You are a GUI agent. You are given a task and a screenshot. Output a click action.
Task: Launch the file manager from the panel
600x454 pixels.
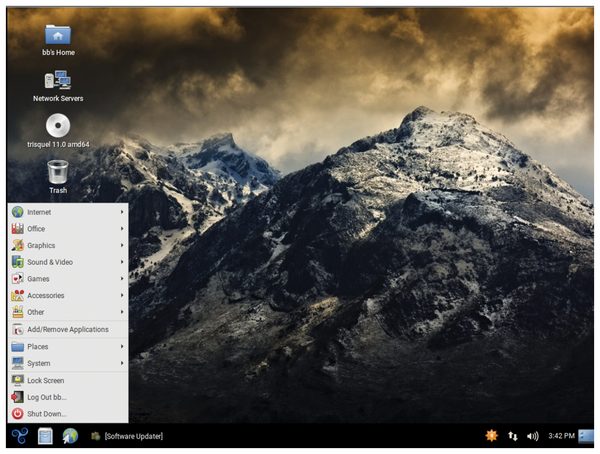[45, 436]
